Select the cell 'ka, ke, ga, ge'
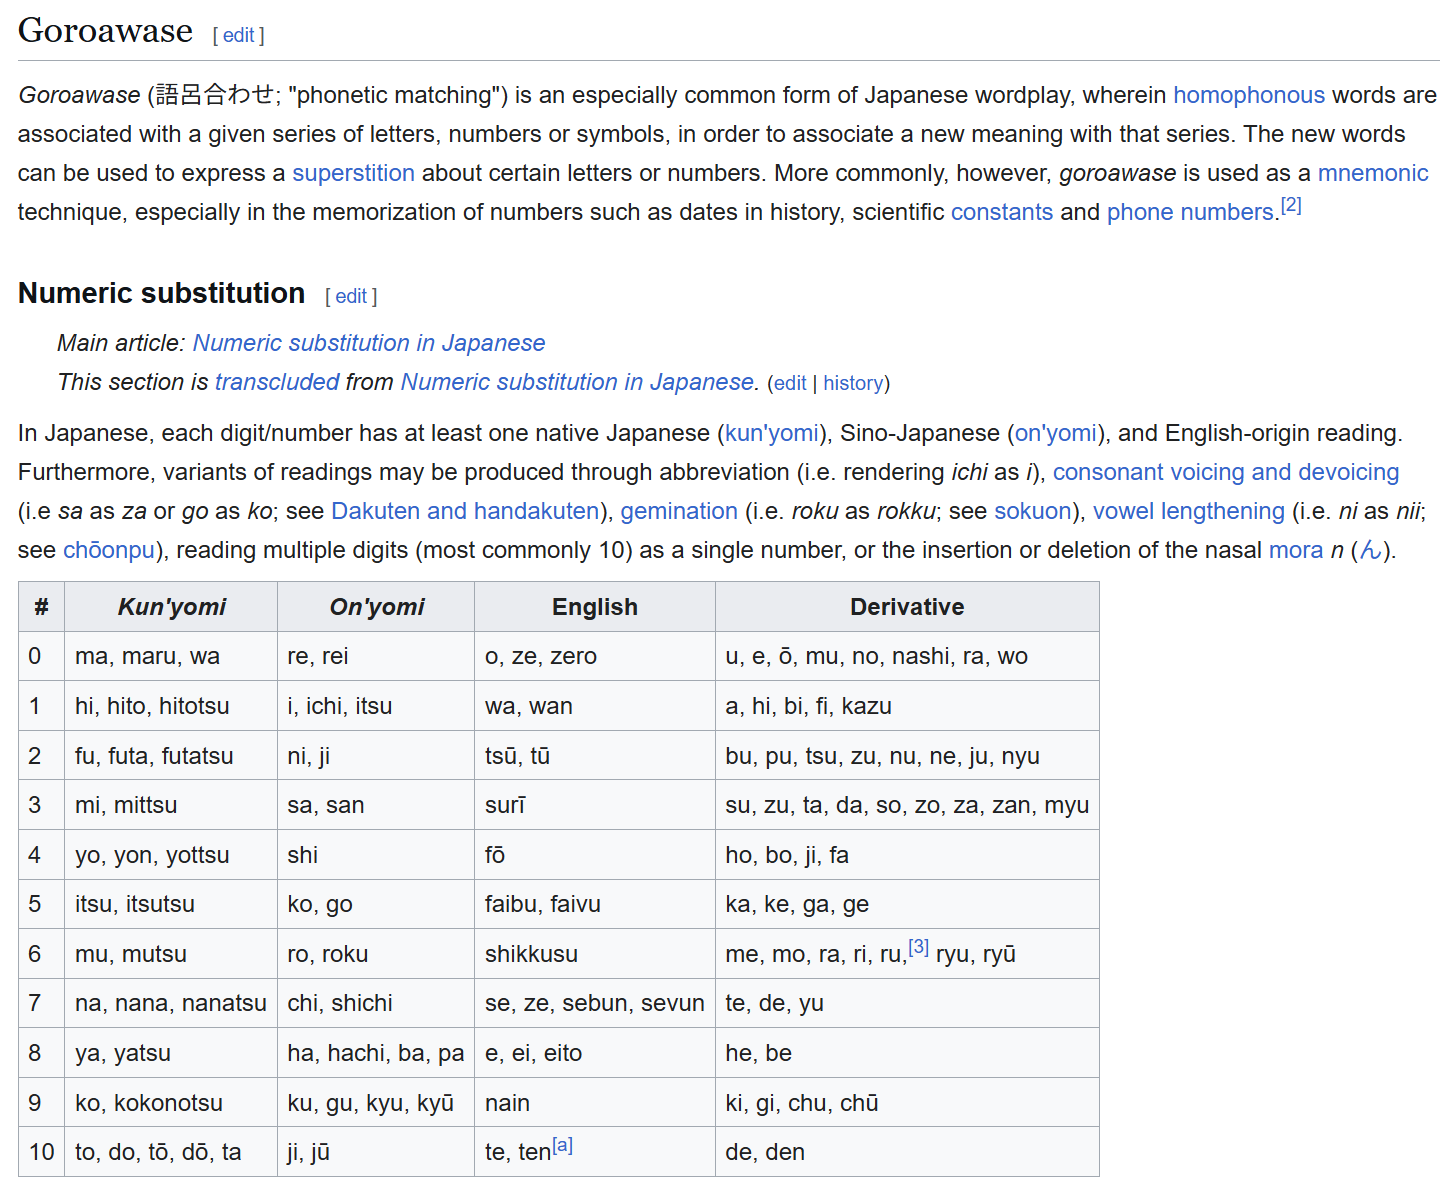The height and width of the screenshot is (1201, 1452). [907, 904]
